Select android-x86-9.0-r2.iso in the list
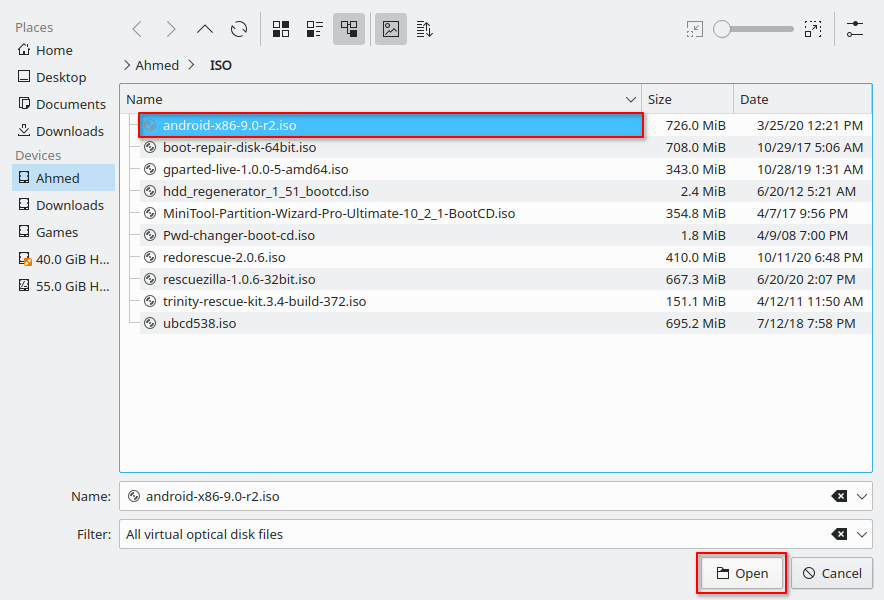 tap(391, 125)
